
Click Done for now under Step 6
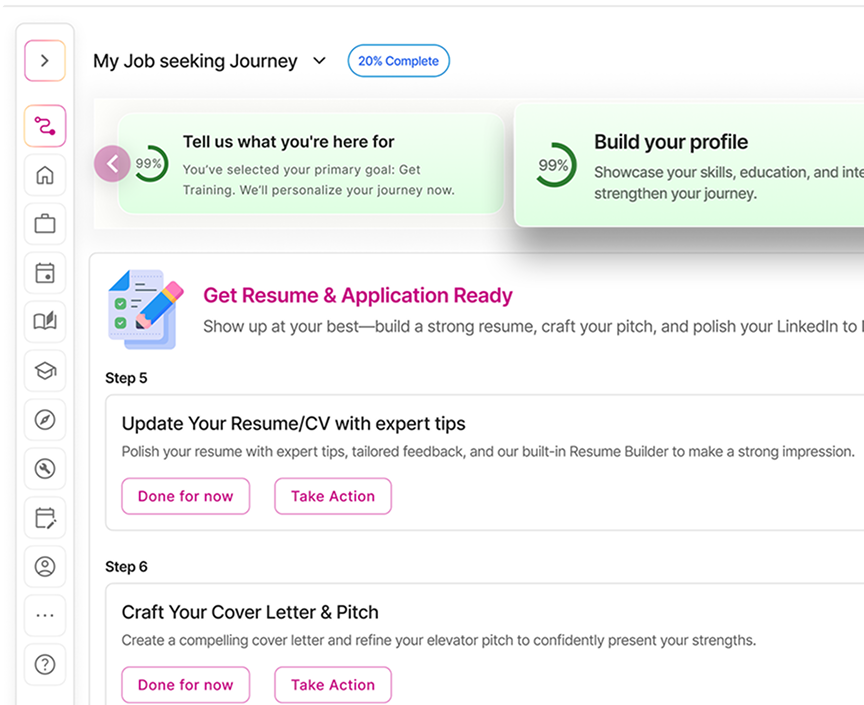coord(185,685)
